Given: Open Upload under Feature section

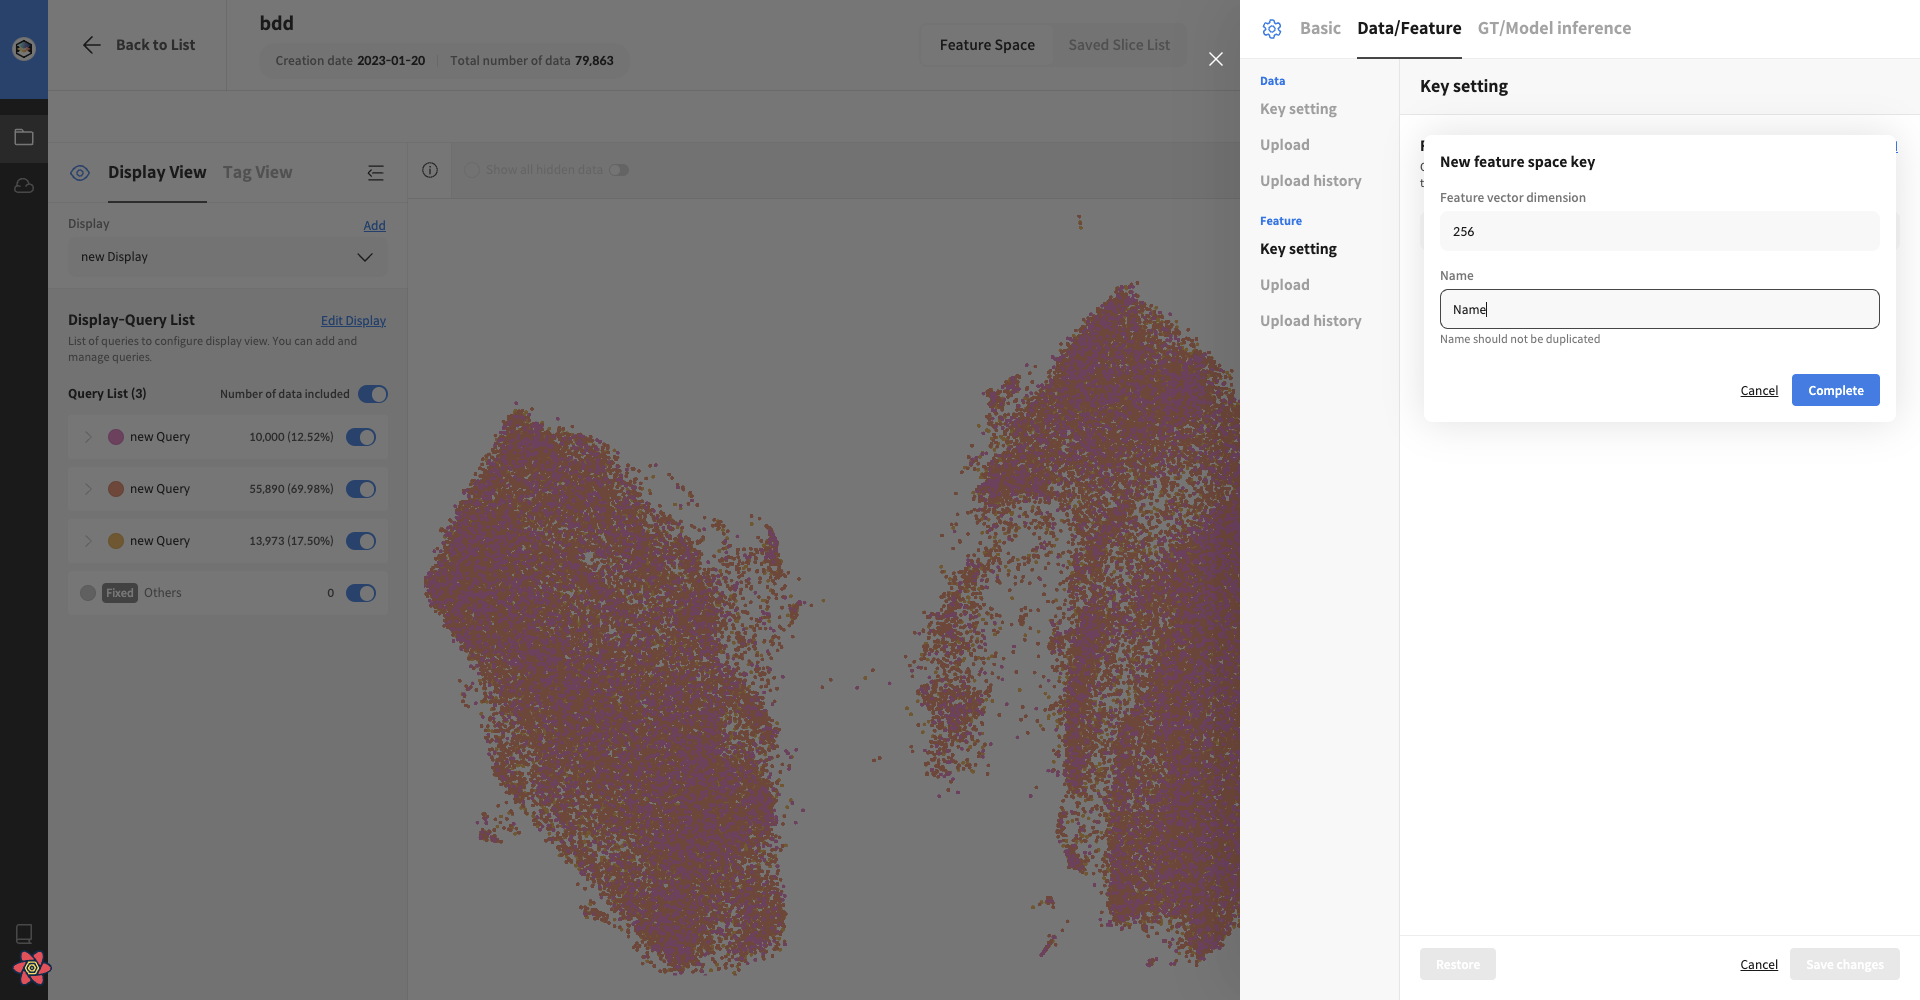Looking at the screenshot, I should pyautogui.click(x=1285, y=285).
